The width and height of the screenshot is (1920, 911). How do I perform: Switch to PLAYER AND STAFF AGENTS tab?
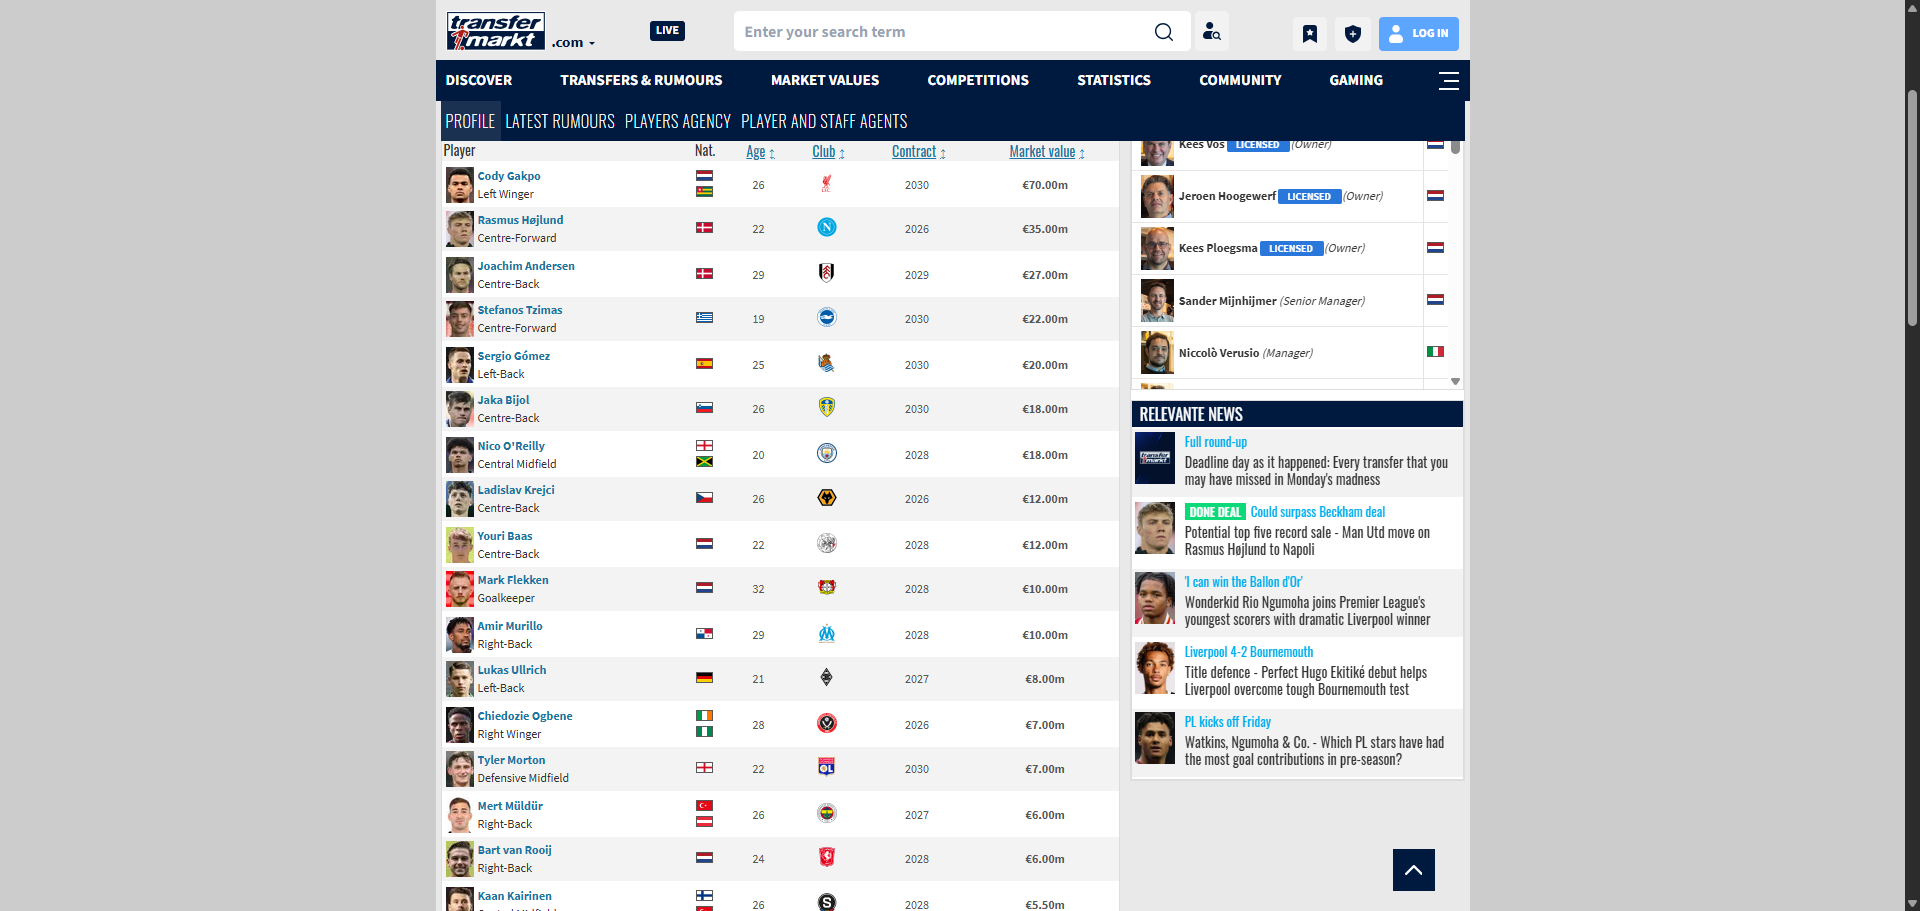(x=824, y=121)
